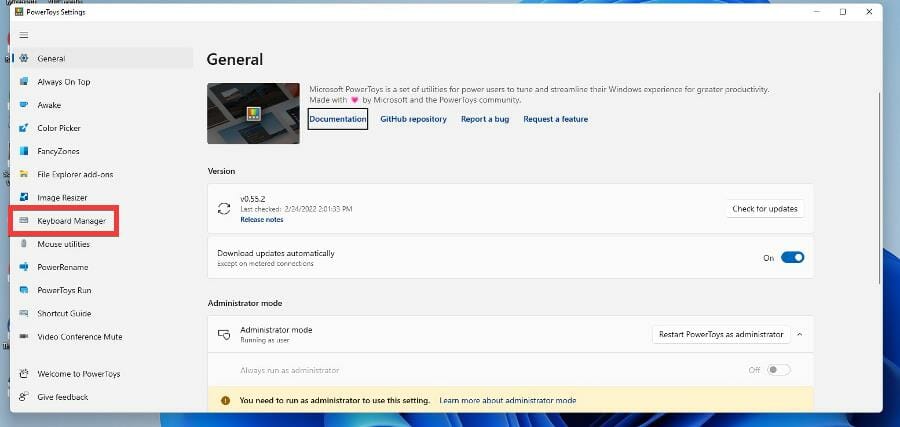Viewport: 900px width, 427px height.
Task: Toggle Always run as administrator switch
Action: click(x=779, y=370)
